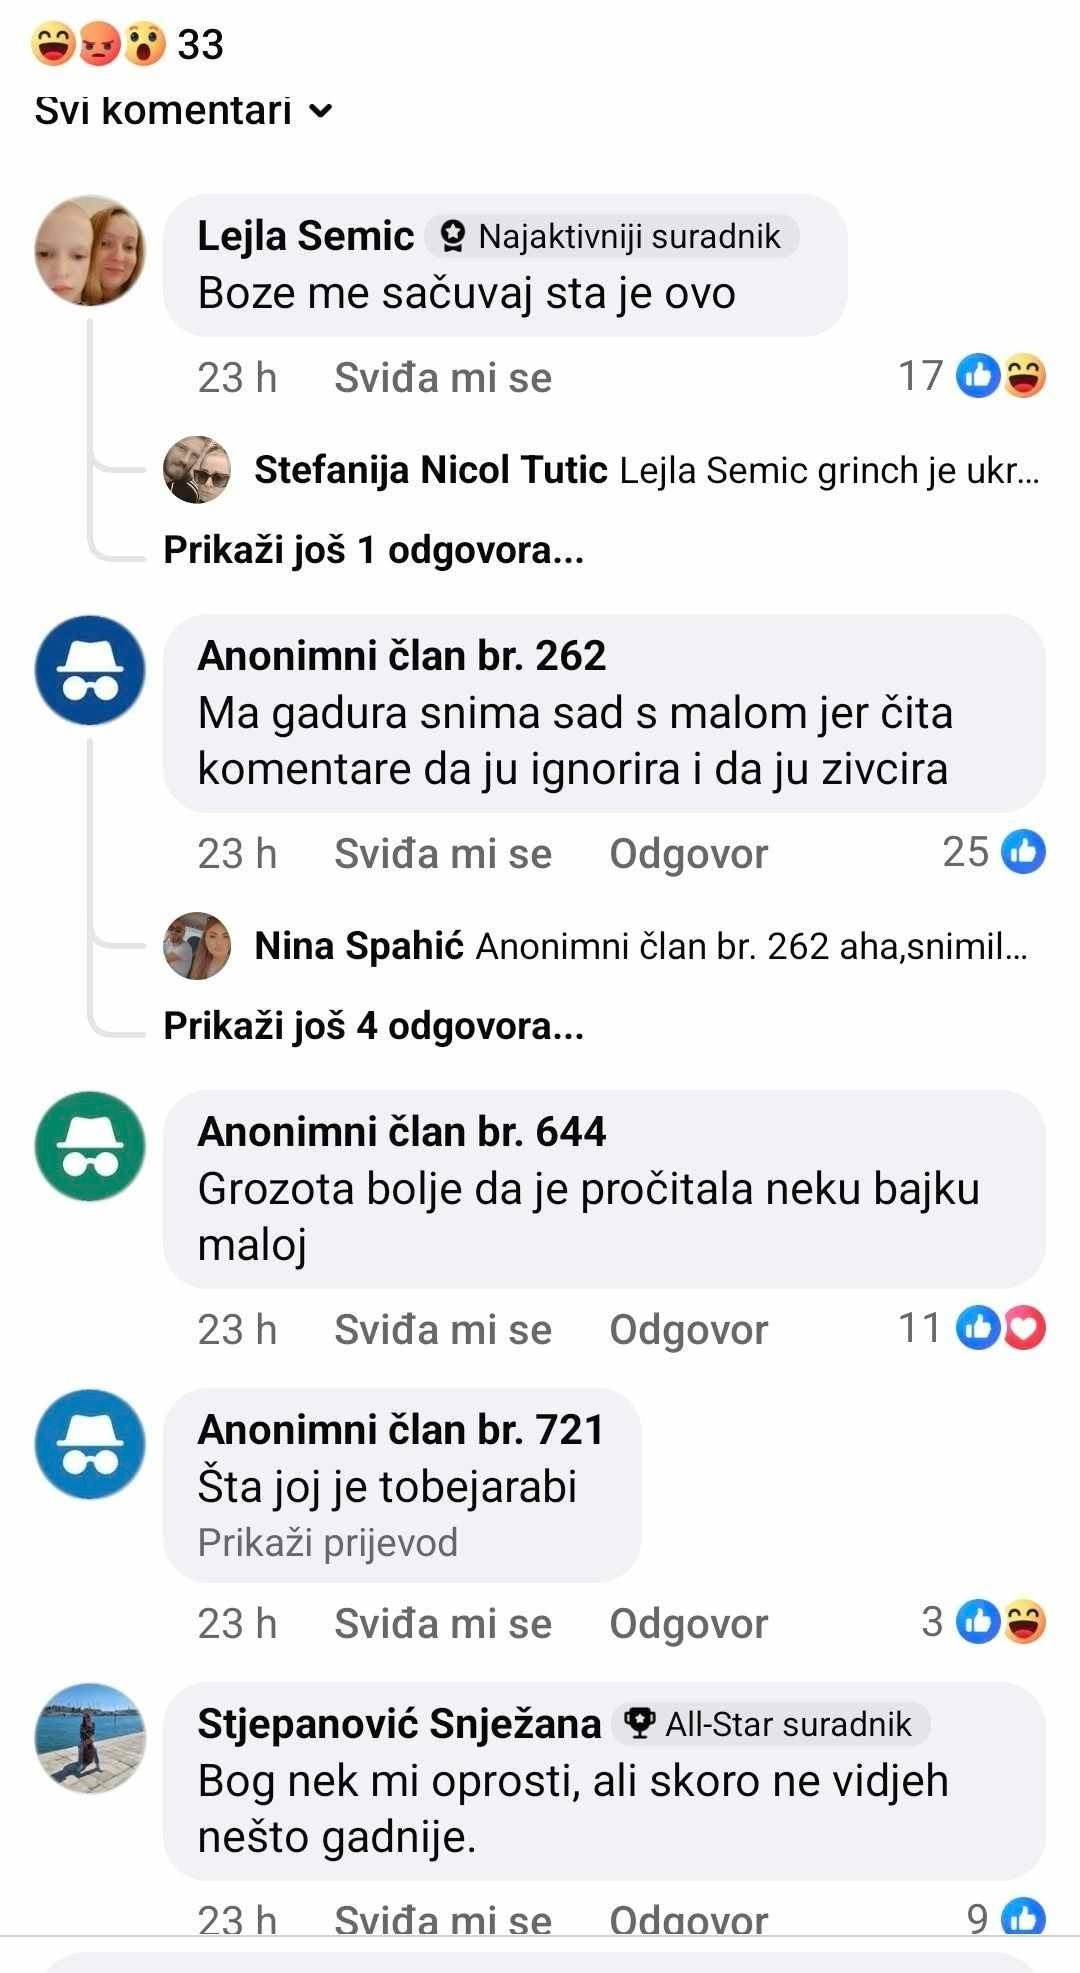Show translation with Prikaži prijevod

pyautogui.click(x=328, y=1543)
